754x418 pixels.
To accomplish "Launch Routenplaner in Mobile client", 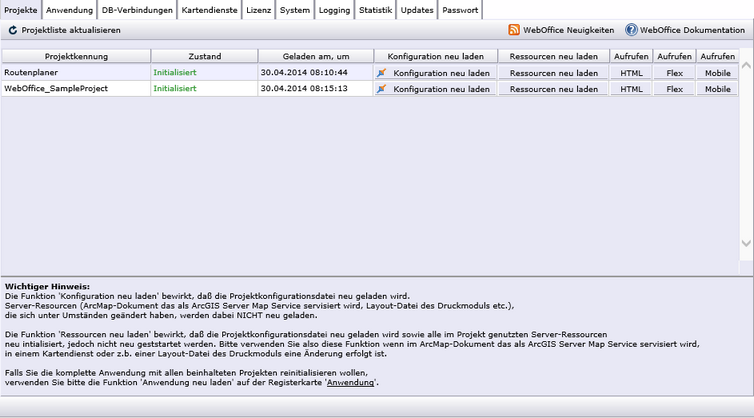I will pos(717,73).
